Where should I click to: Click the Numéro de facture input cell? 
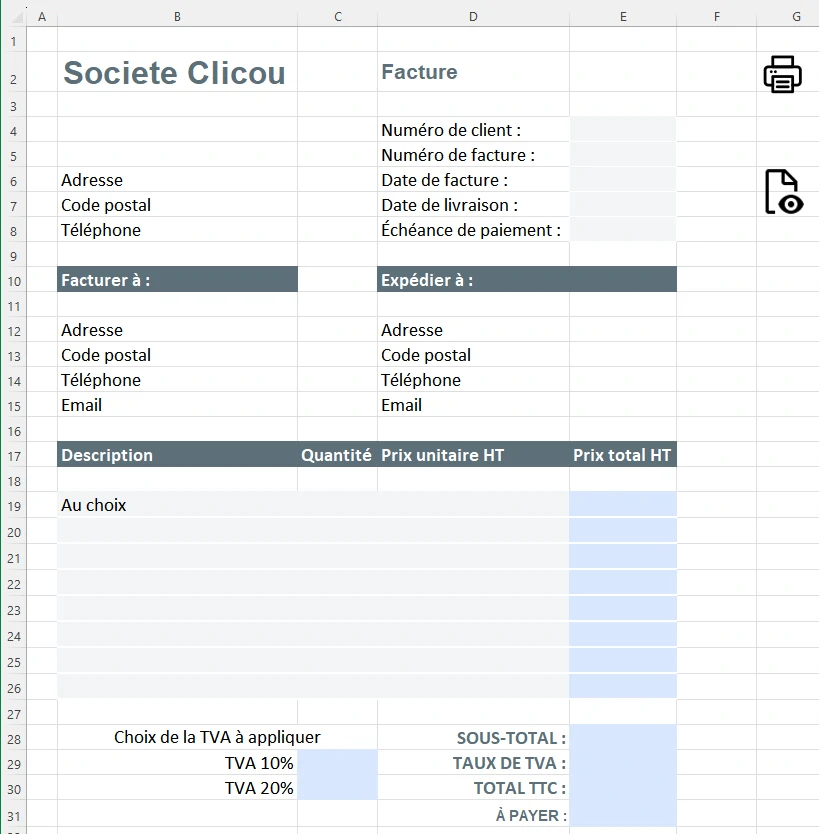coord(623,155)
